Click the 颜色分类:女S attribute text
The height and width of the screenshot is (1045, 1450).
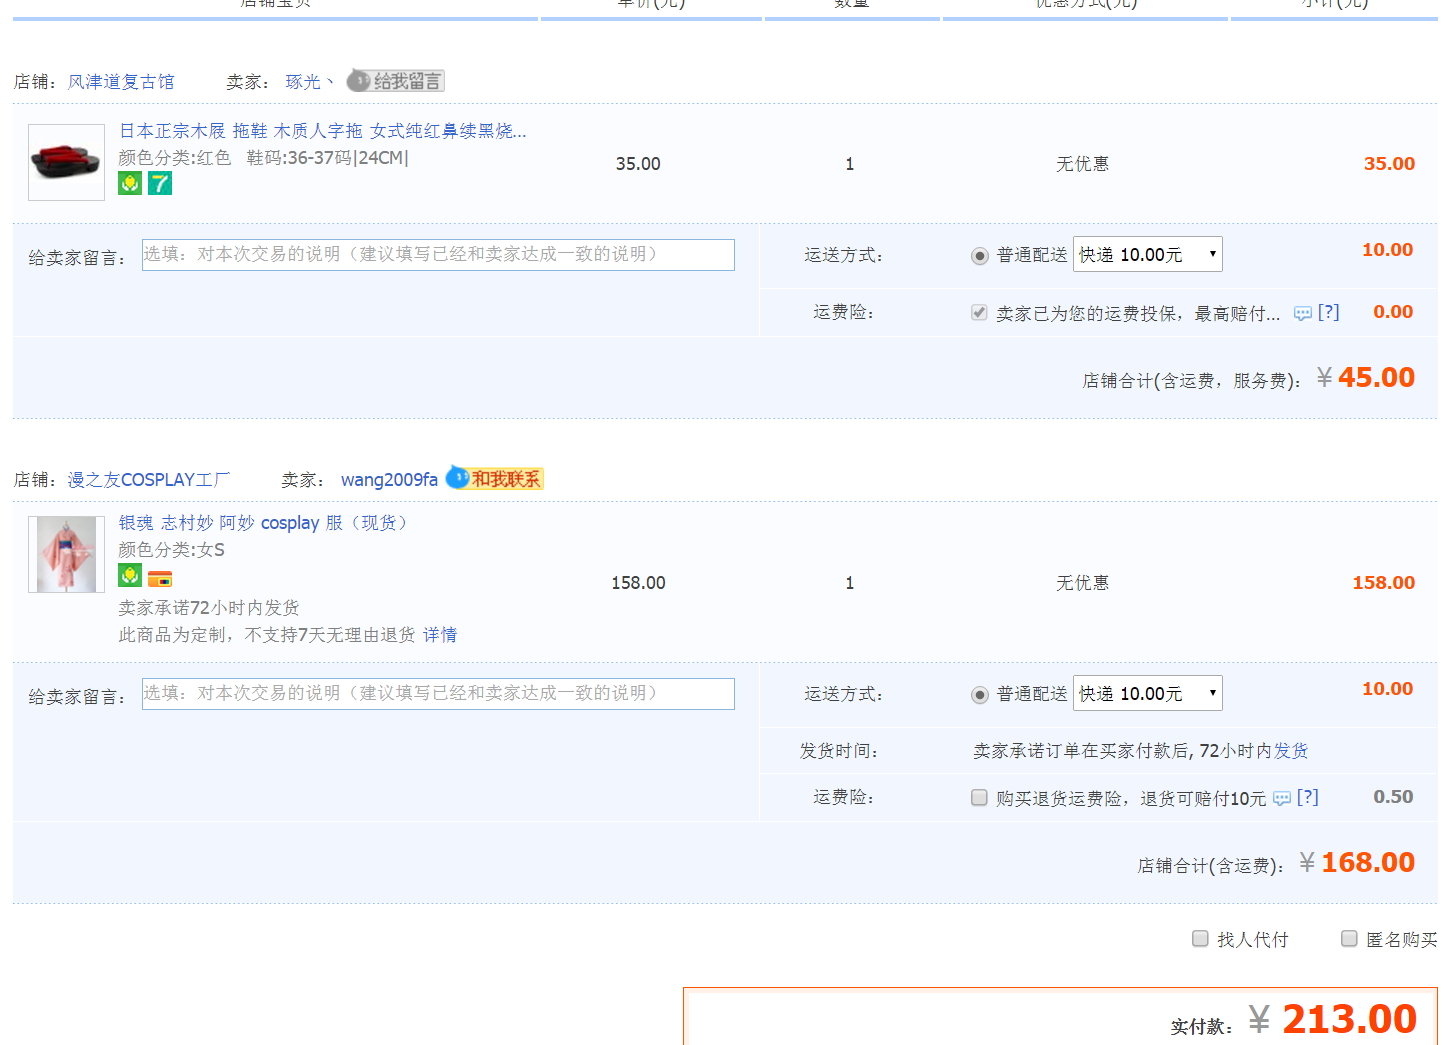point(171,550)
